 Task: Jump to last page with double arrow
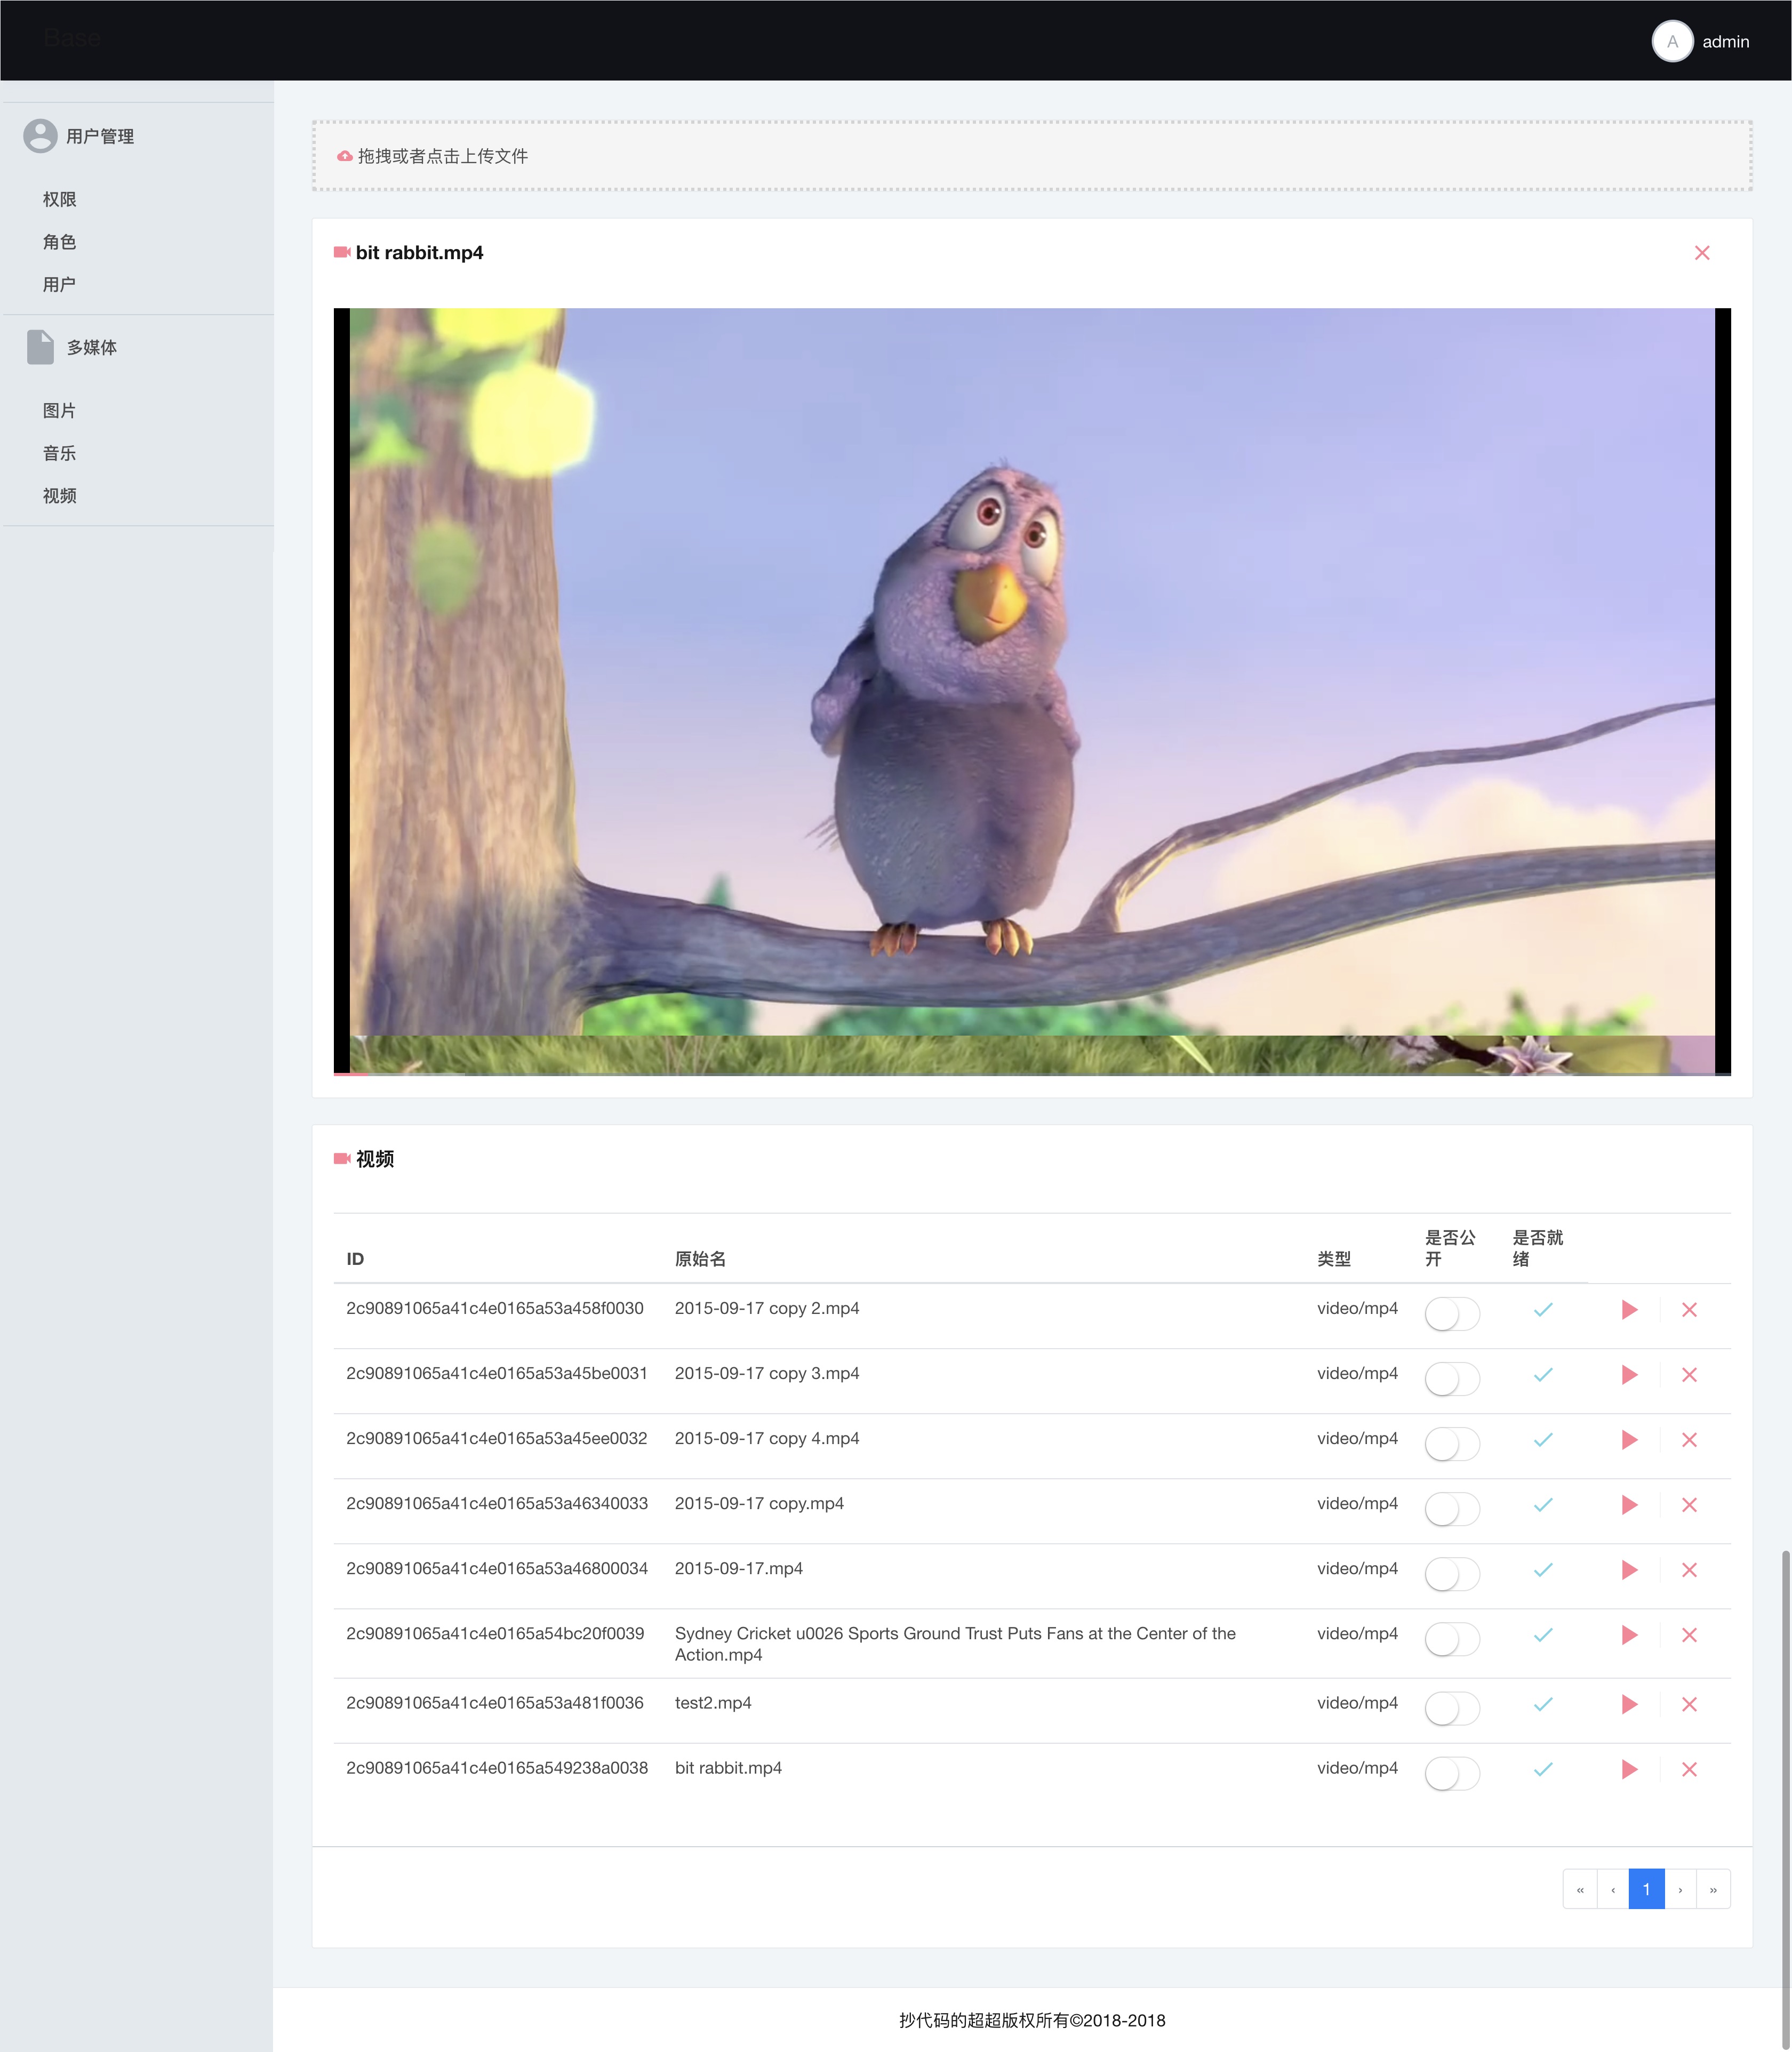[1713, 1889]
